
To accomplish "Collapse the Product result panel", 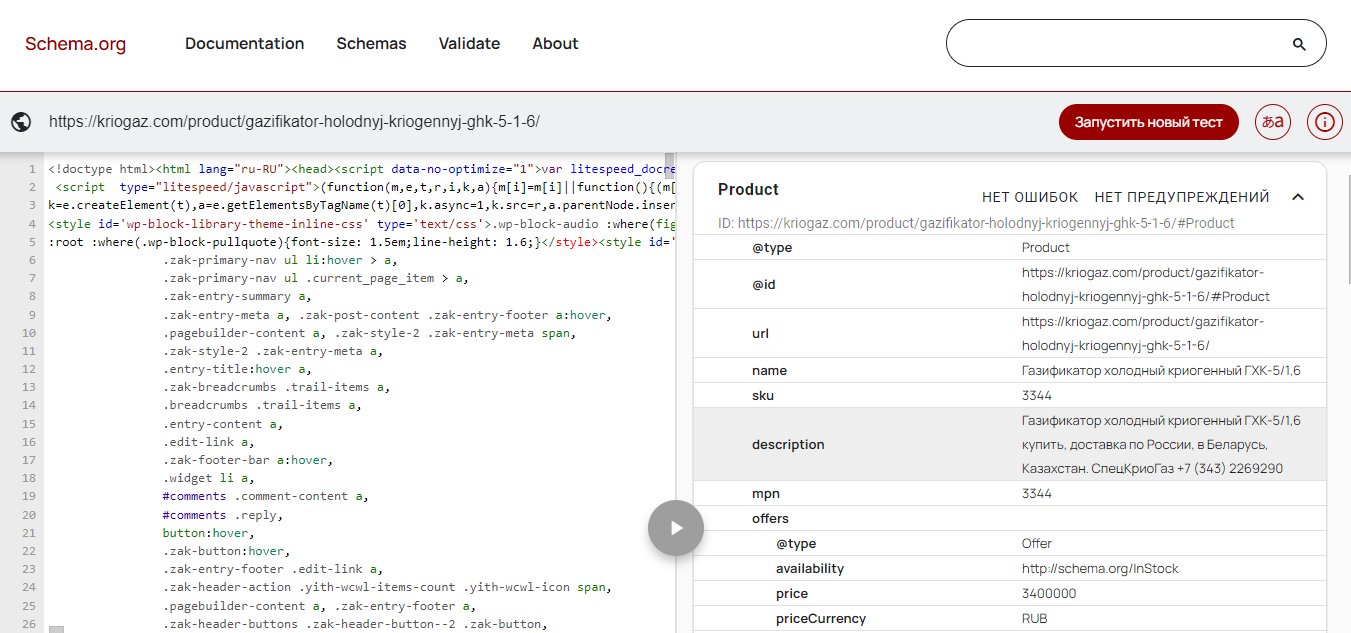I will coord(1298,197).
